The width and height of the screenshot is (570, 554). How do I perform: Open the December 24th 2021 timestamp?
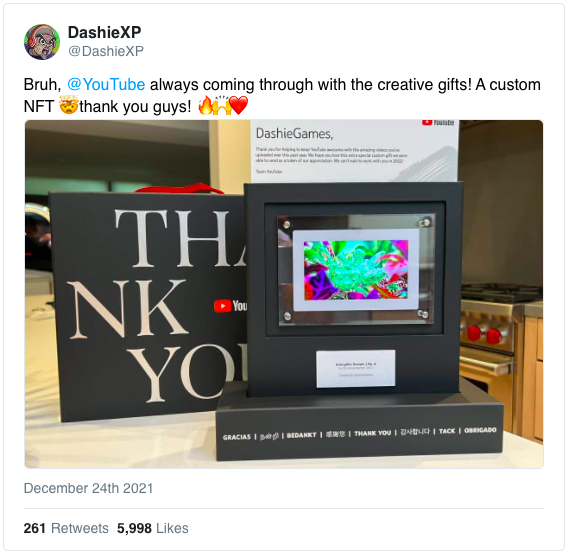(x=88, y=488)
